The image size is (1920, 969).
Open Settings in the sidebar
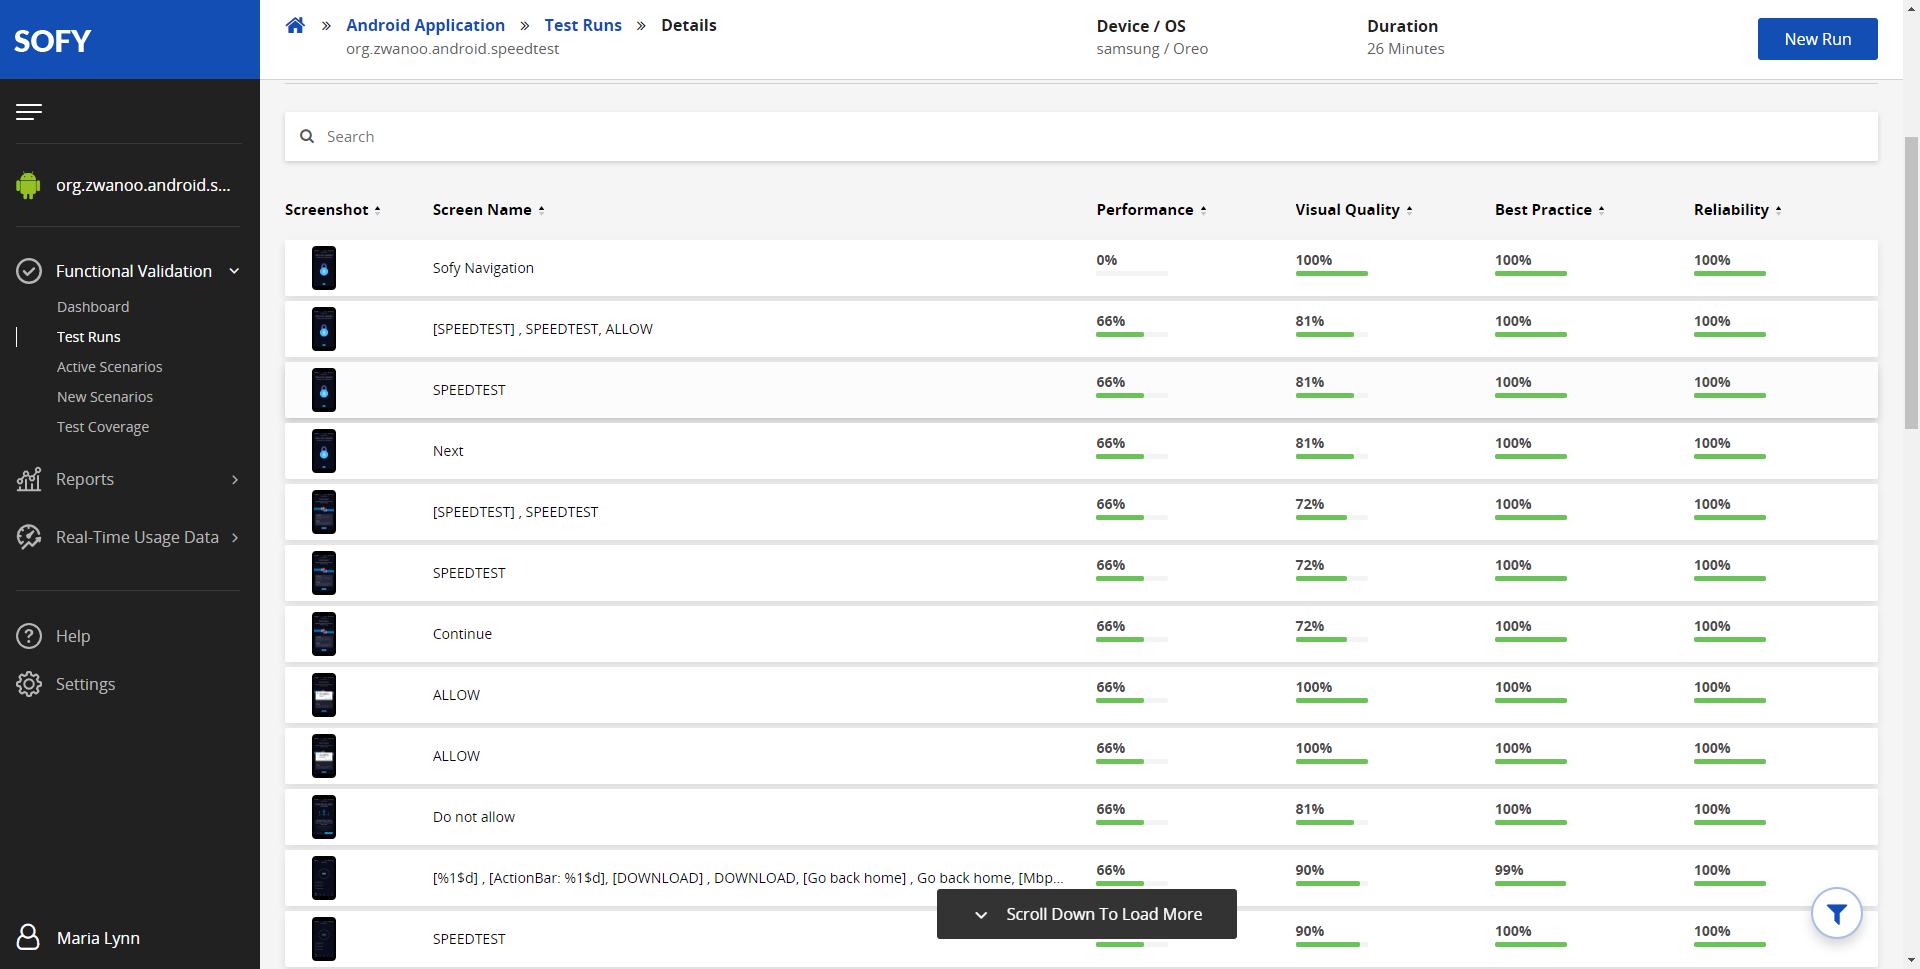click(86, 684)
